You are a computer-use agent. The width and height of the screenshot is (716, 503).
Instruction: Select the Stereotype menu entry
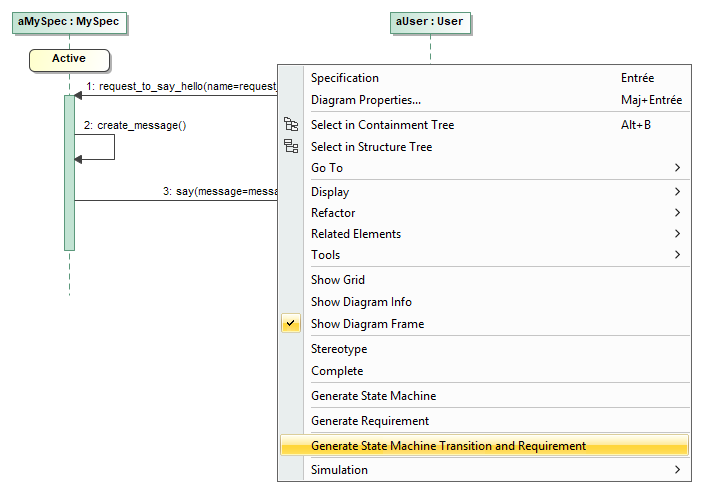(484, 349)
